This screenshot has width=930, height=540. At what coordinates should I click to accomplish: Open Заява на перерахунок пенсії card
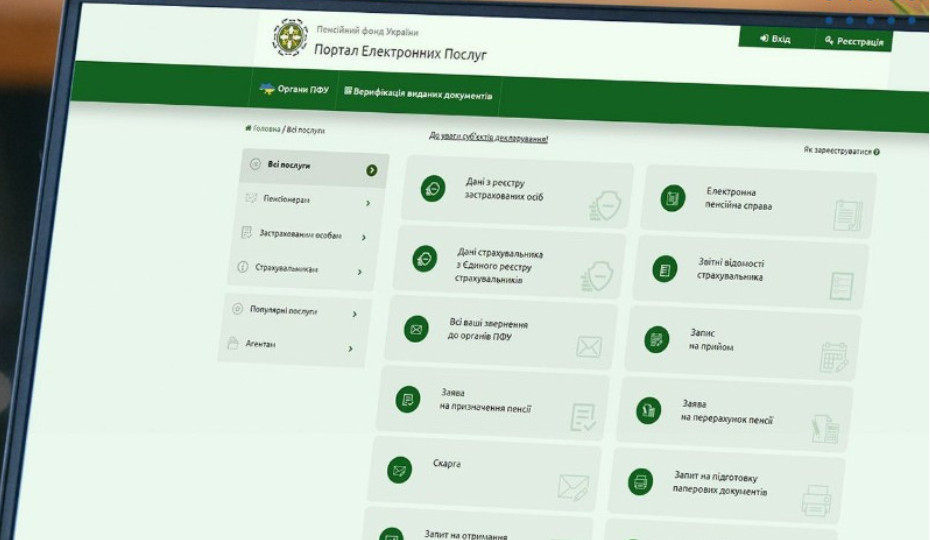pos(734,414)
